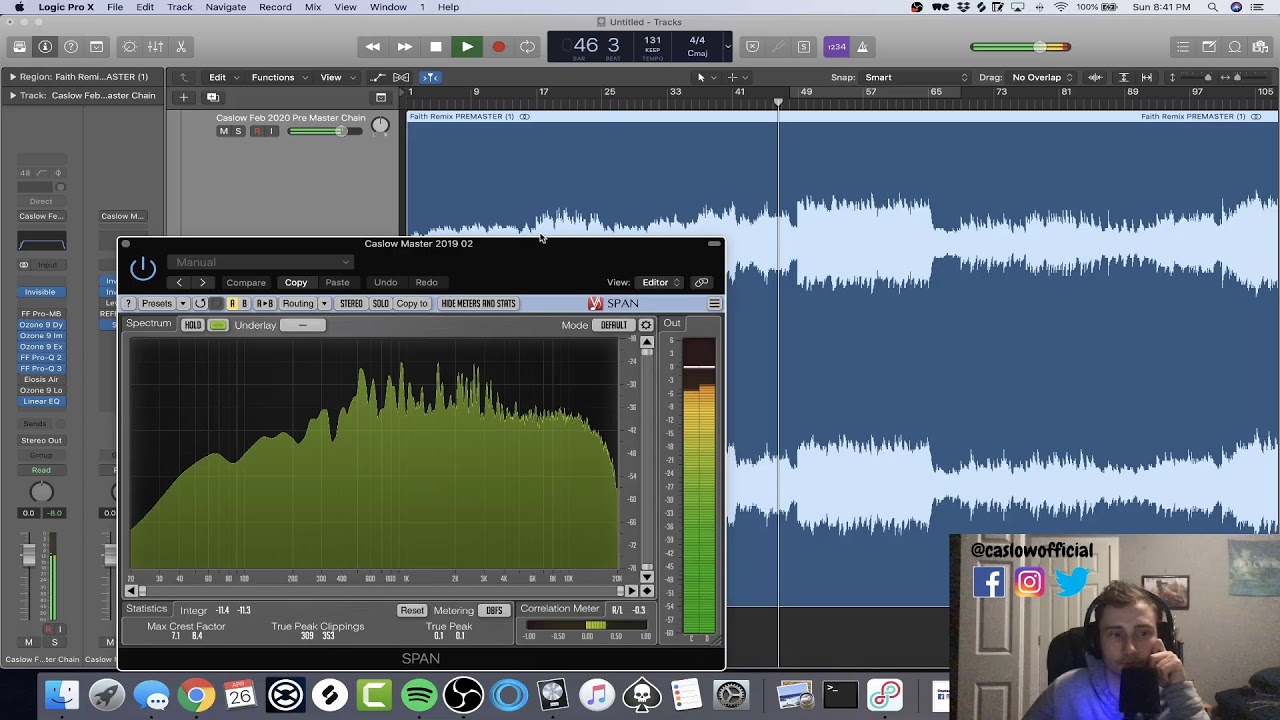Open Spotify from the Dock
1280x720 pixels.
pyautogui.click(x=419, y=694)
